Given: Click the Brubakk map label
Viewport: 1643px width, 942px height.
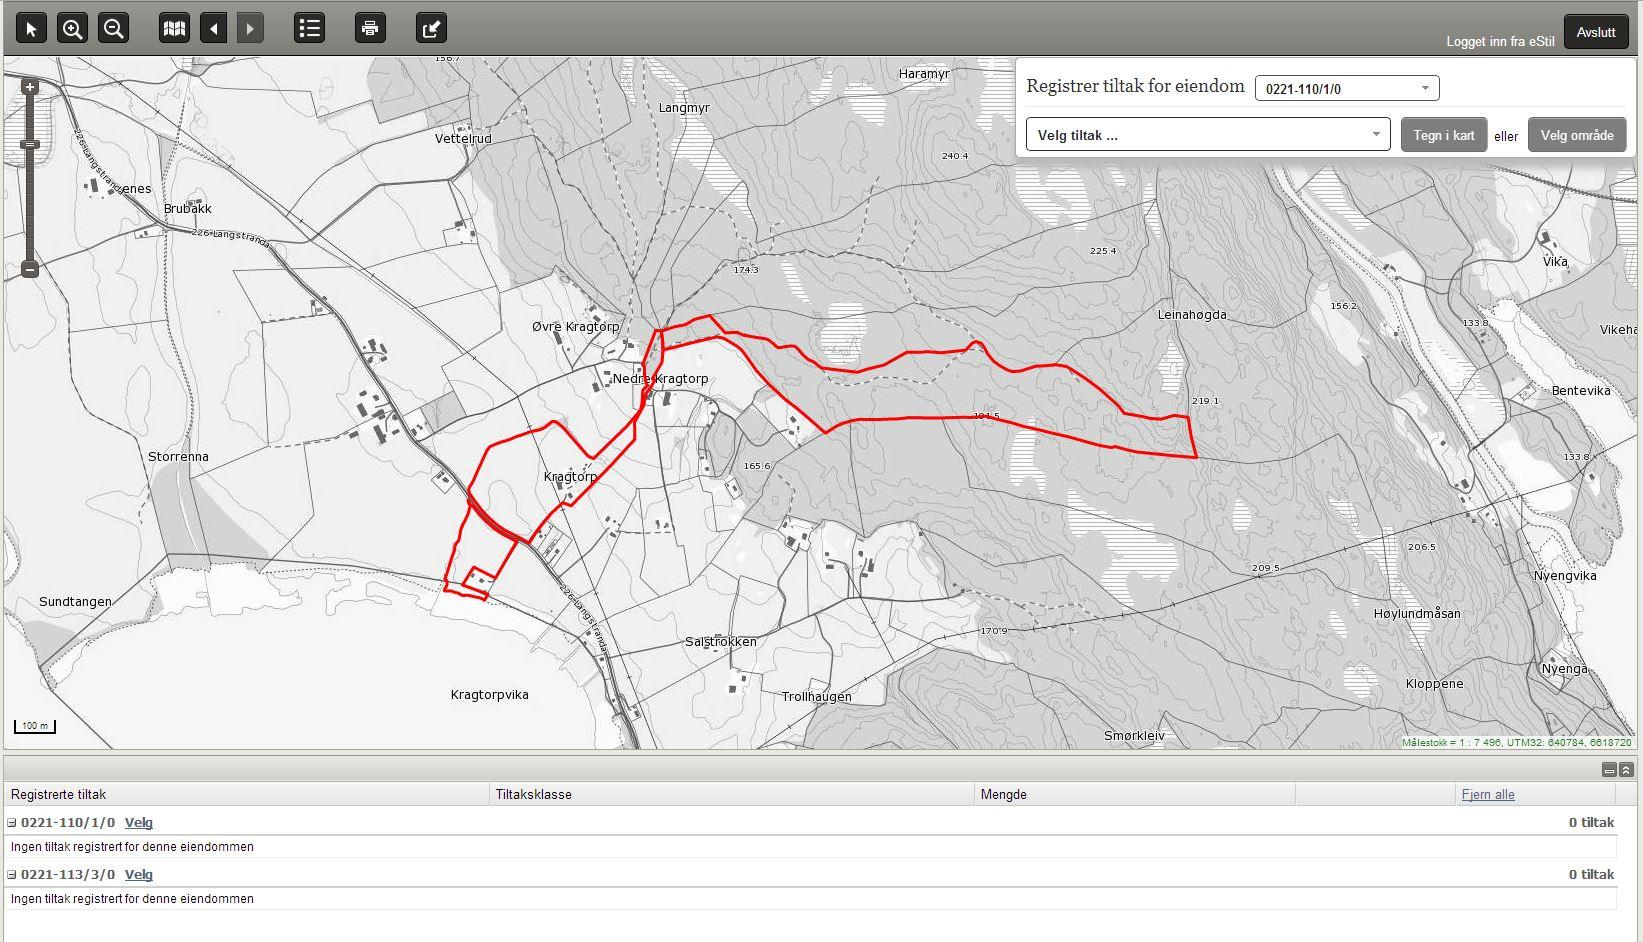Looking at the screenshot, I should pyautogui.click(x=188, y=209).
